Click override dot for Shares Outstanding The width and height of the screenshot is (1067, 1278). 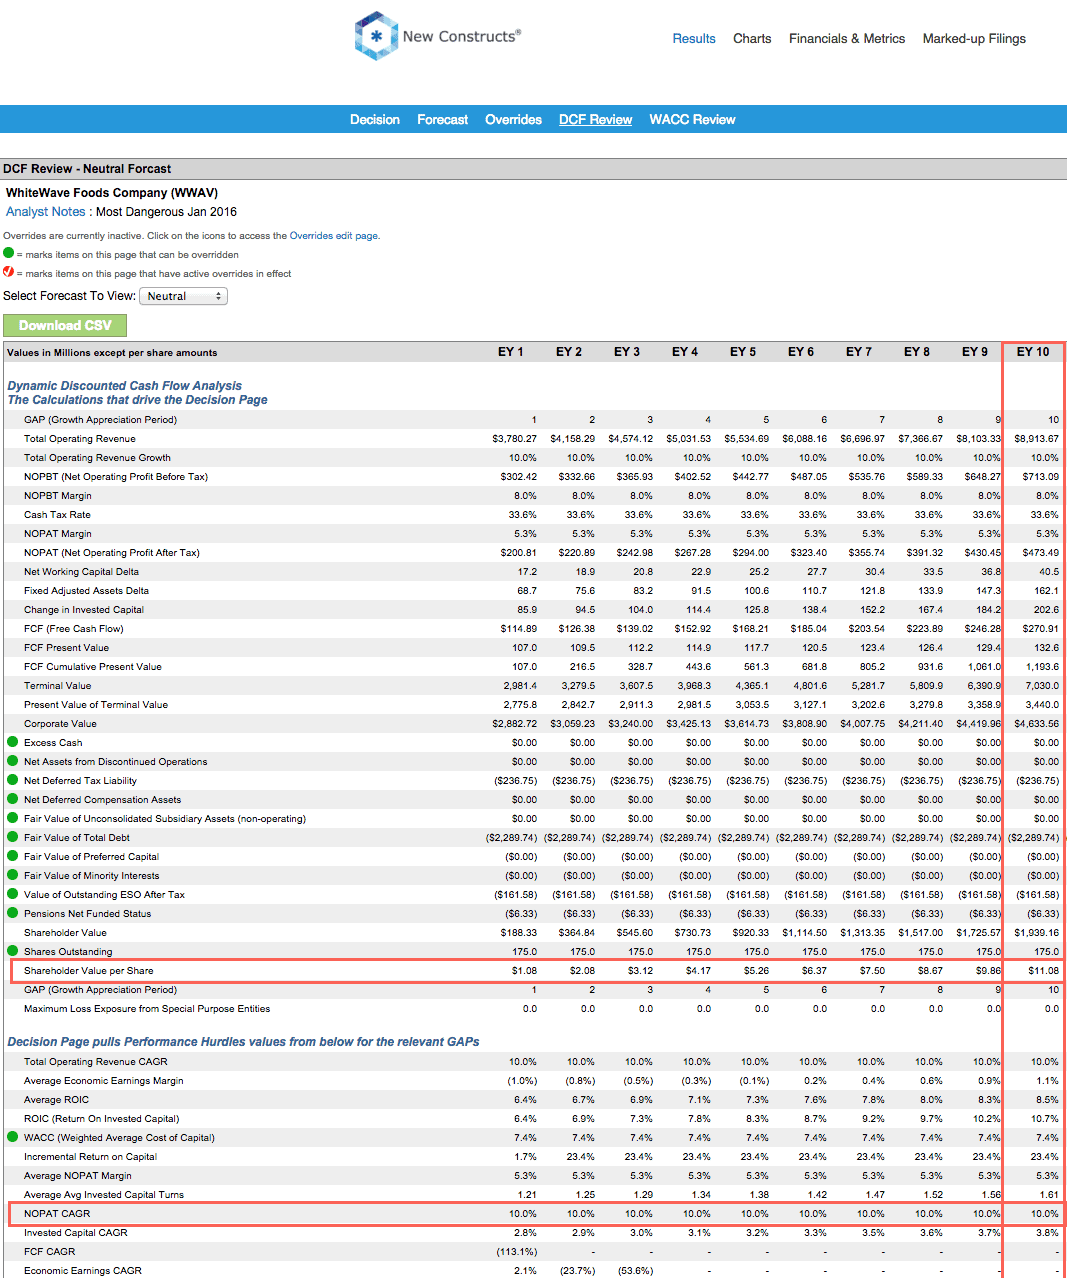(13, 951)
